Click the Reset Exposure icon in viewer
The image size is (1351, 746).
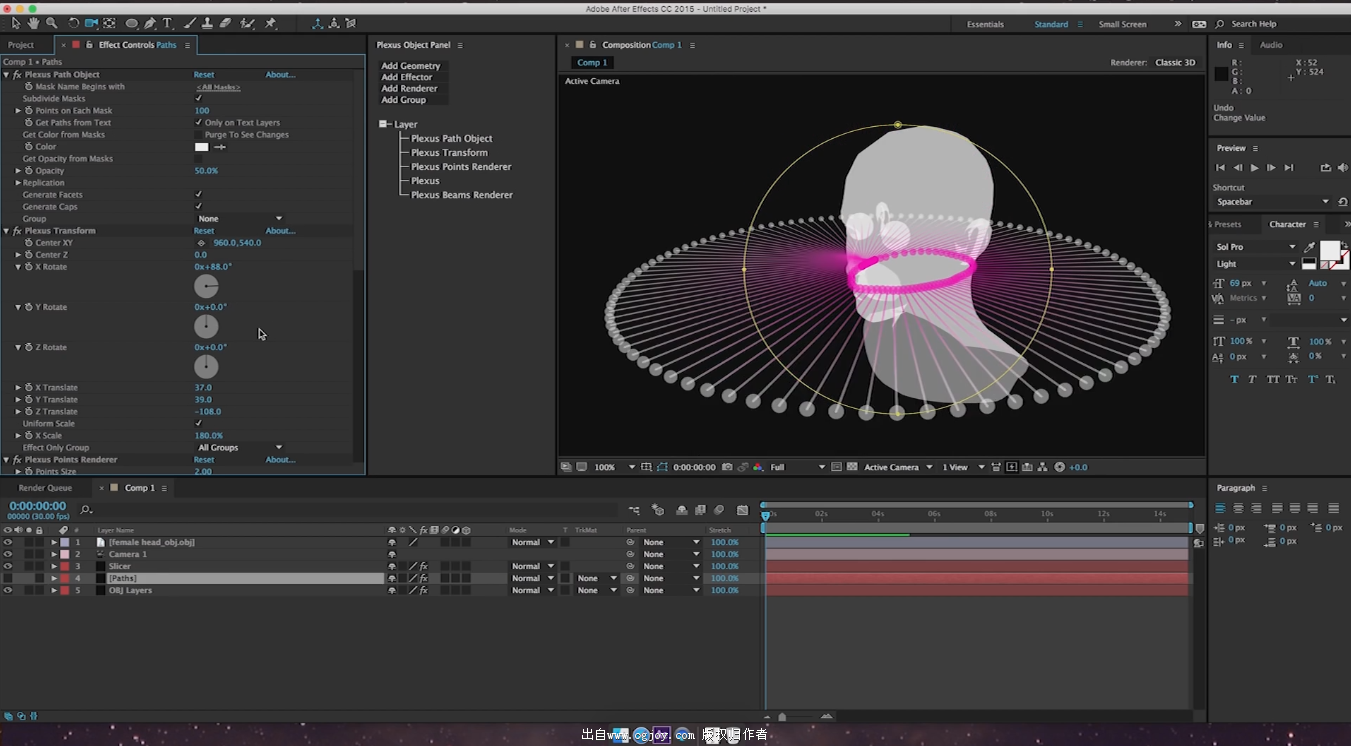pos(1059,467)
